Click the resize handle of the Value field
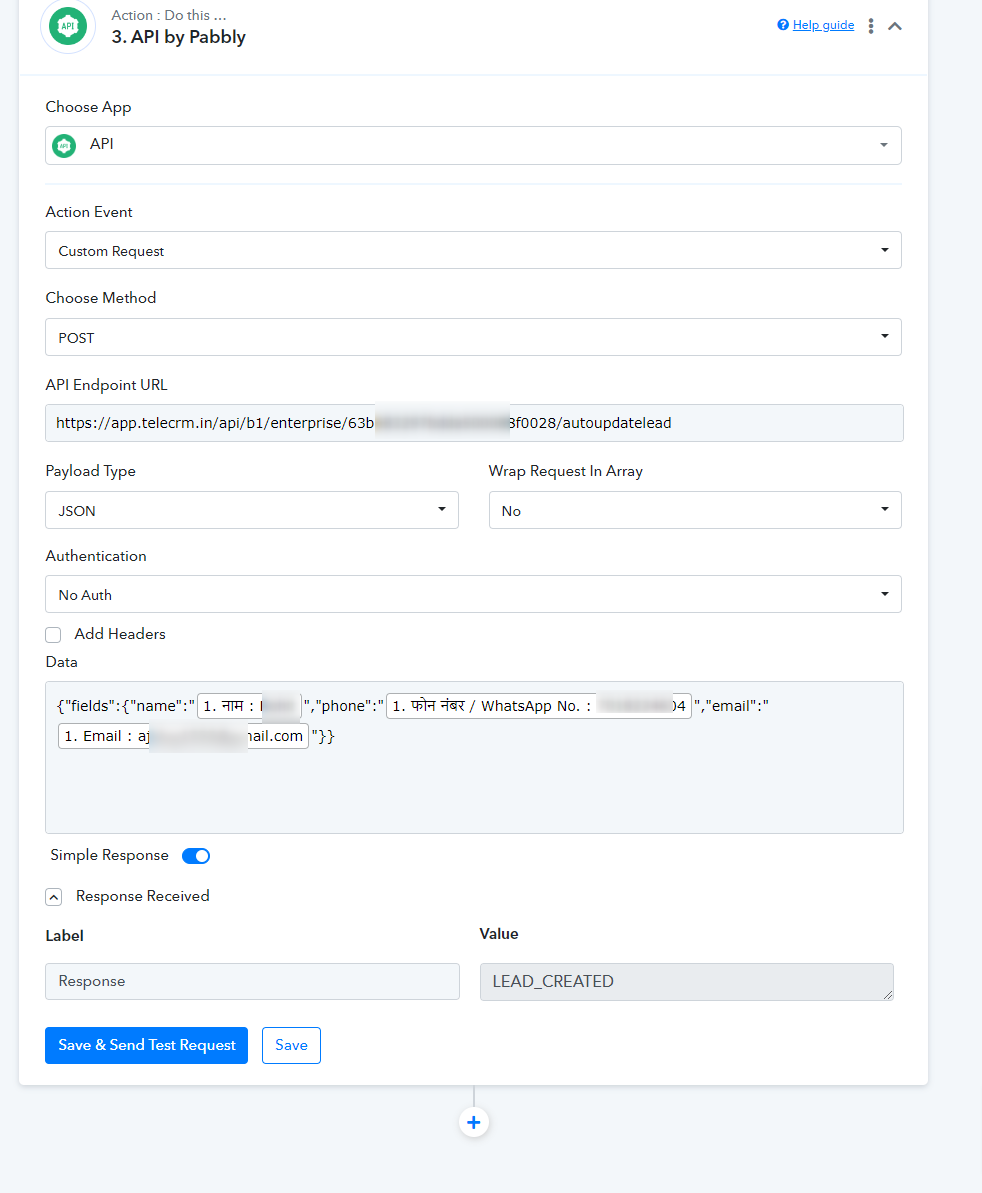Viewport: 982px width, 1193px height. (888, 994)
